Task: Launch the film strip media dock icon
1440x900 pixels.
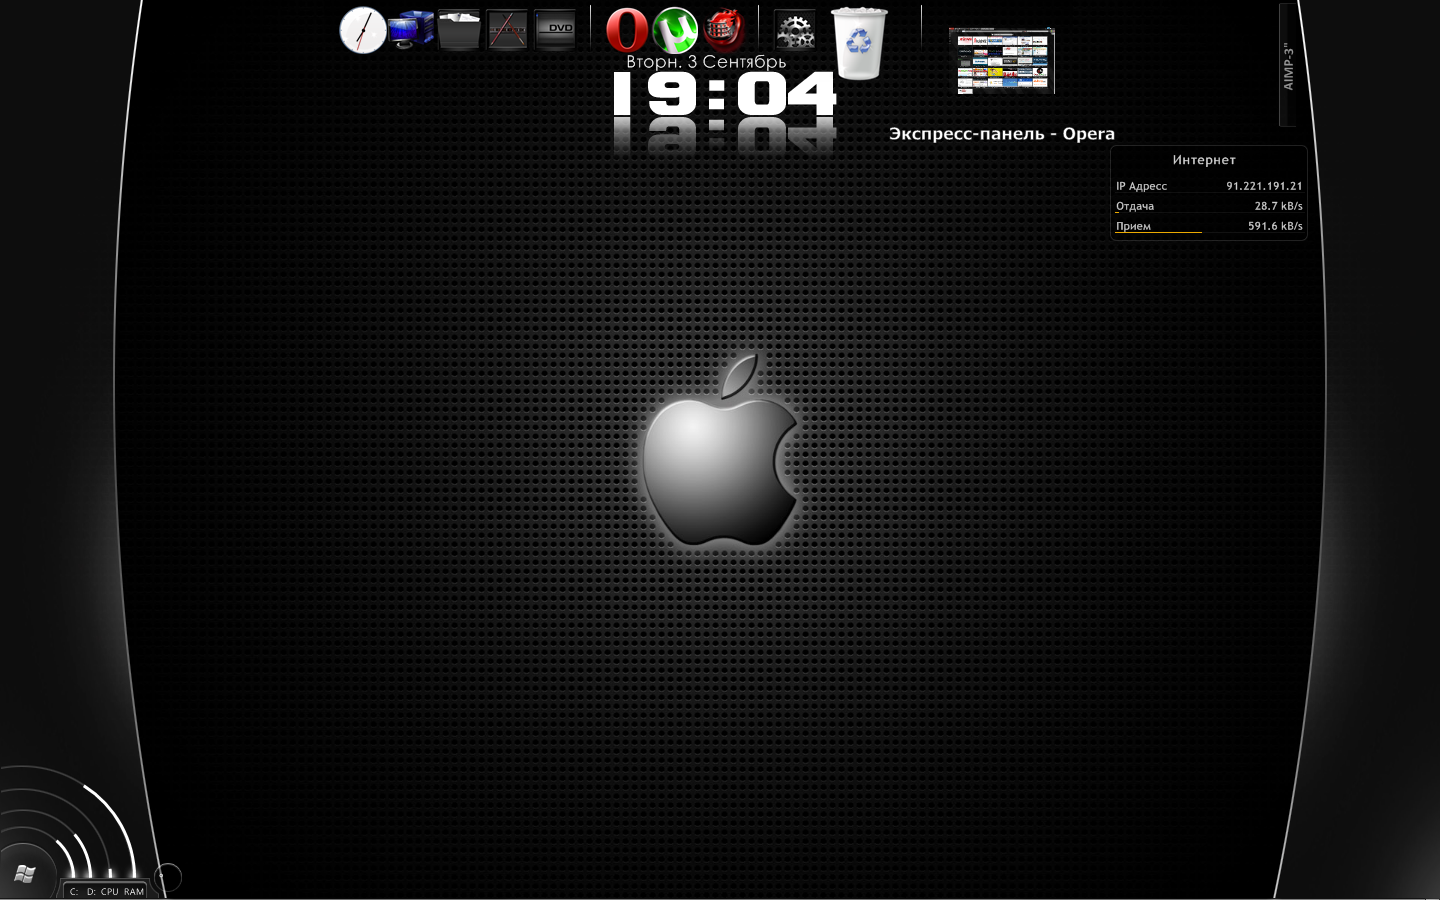Action: click(x=507, y=30)
